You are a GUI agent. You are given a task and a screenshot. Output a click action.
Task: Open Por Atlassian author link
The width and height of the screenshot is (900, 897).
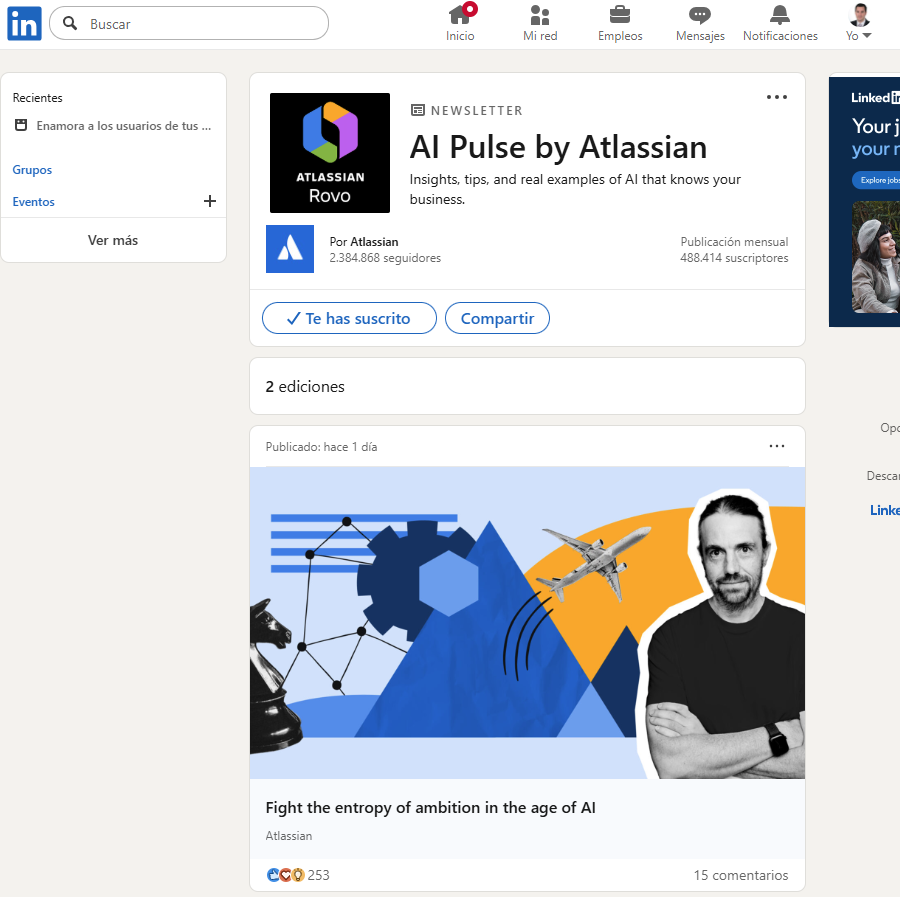(363, 242)
